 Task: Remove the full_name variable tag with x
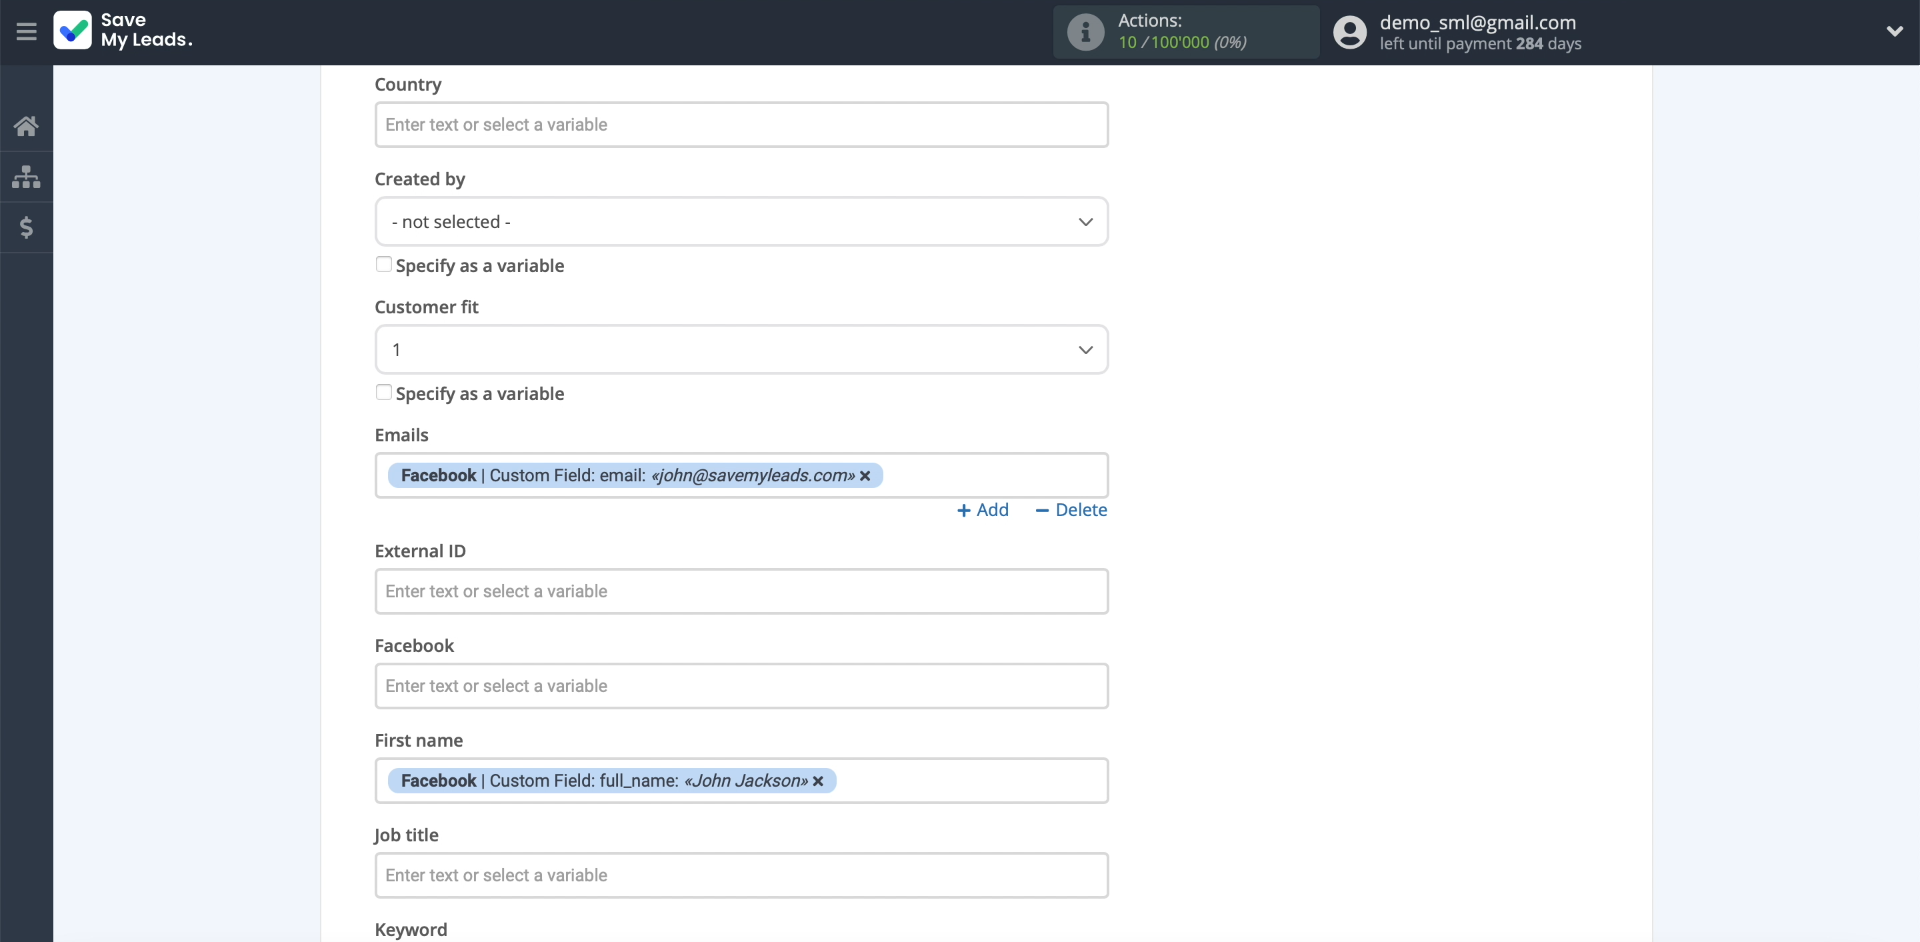(818, 781)
